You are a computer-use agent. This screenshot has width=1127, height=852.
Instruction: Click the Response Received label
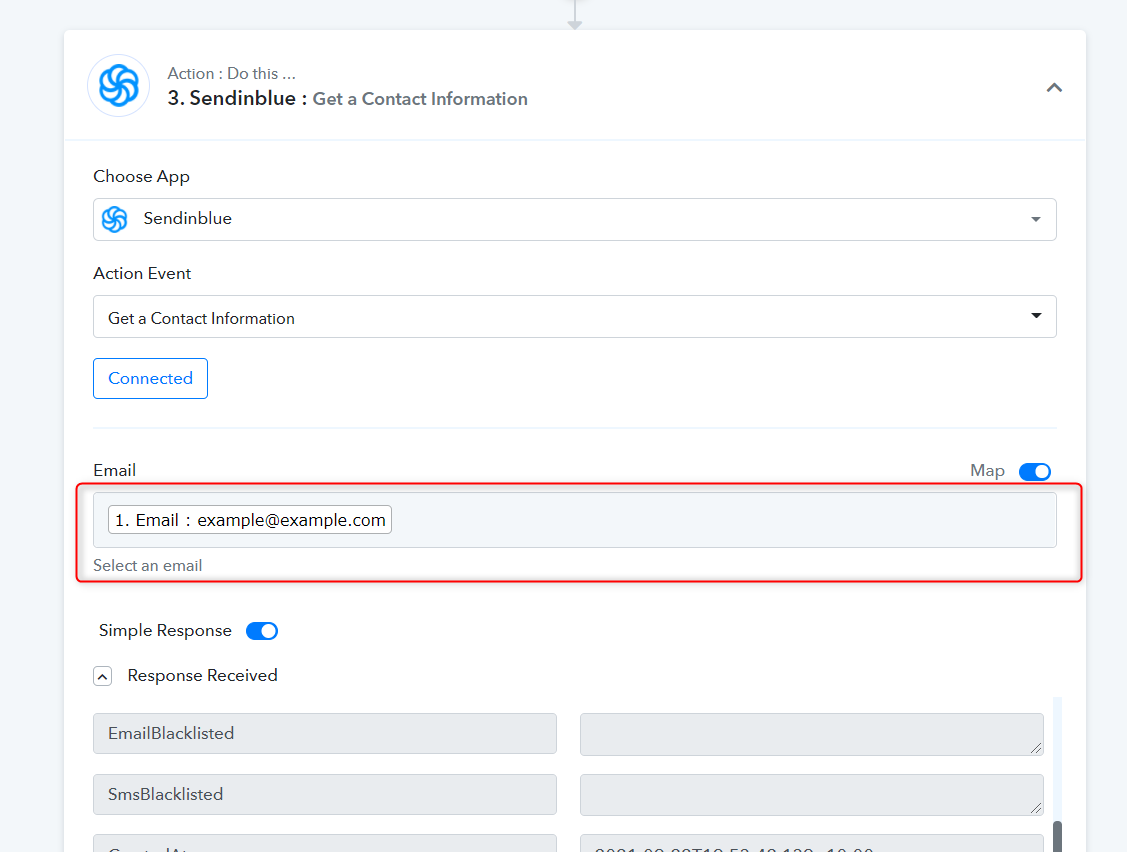(203, 676)
